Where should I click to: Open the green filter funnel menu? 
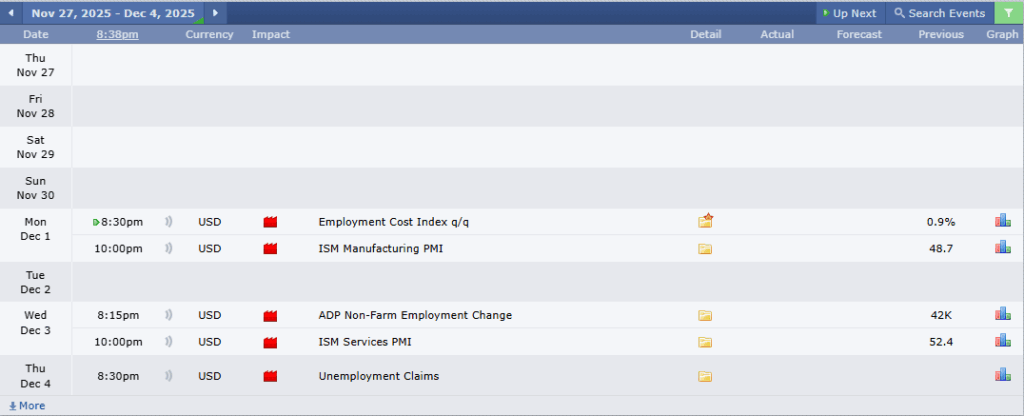1008,13
